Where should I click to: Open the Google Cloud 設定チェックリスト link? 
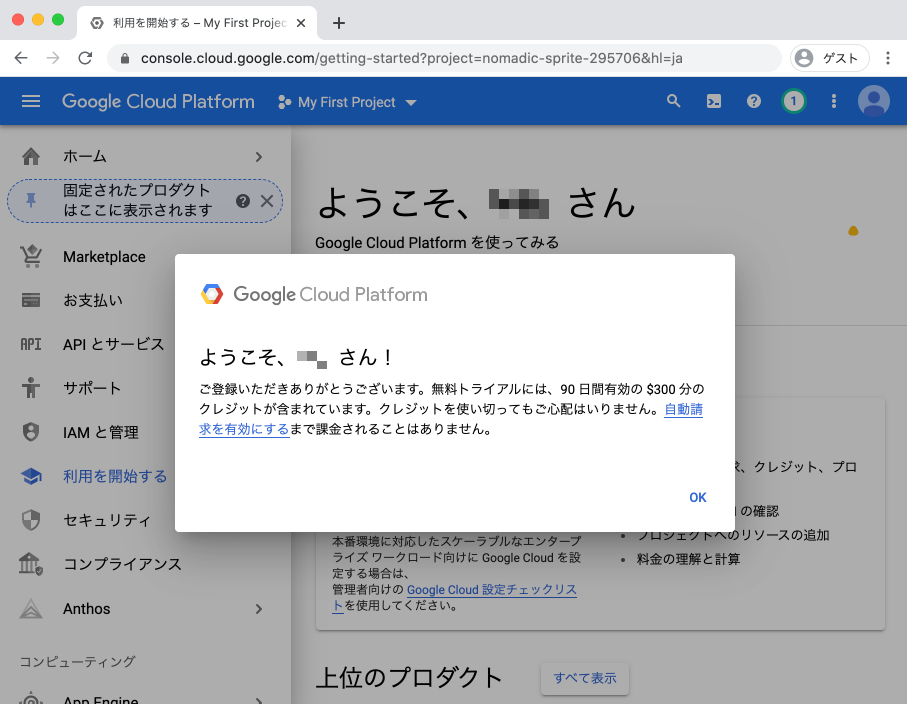(x=492, y=590)
